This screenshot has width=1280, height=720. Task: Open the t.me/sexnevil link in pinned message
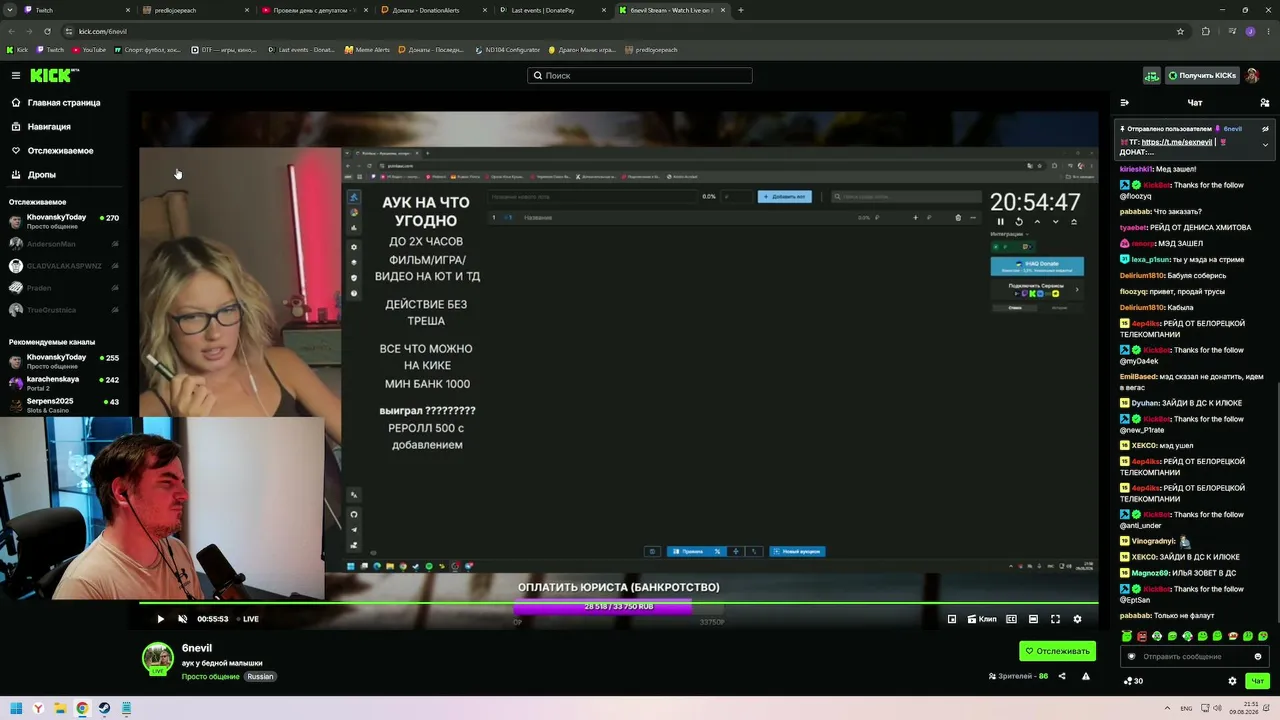tap(1177, 142)
